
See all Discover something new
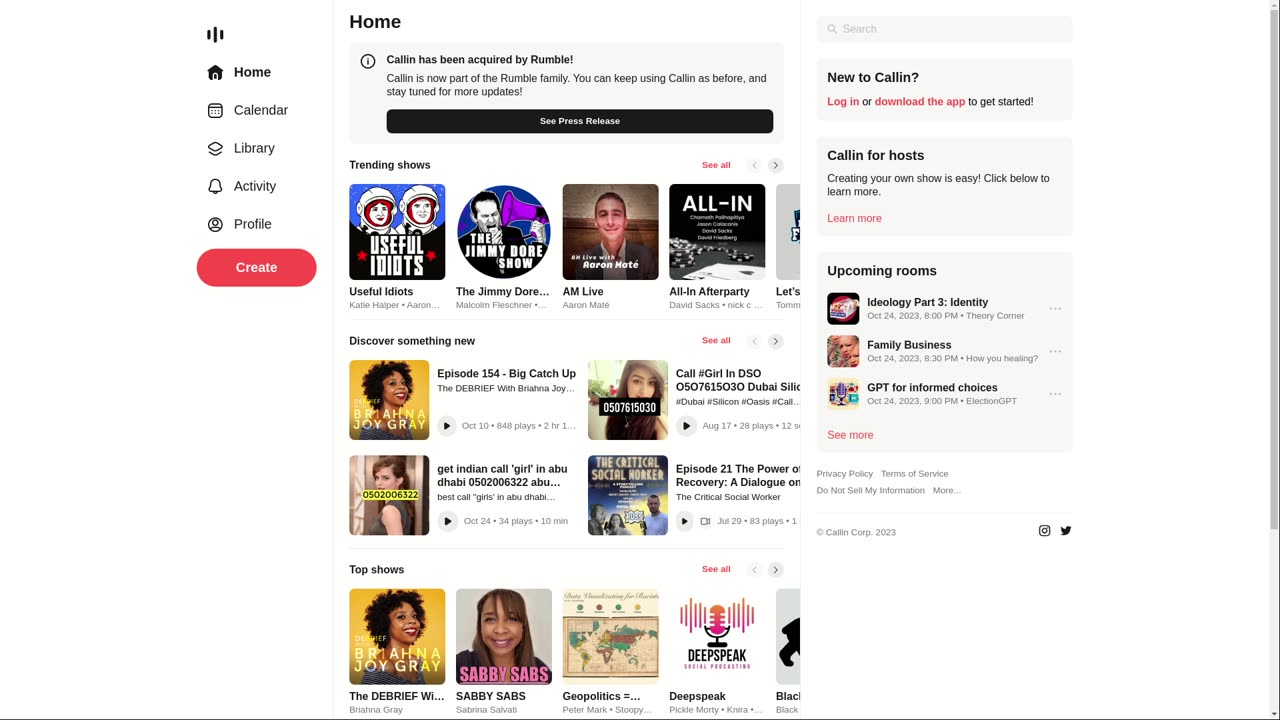click(716, 341)
